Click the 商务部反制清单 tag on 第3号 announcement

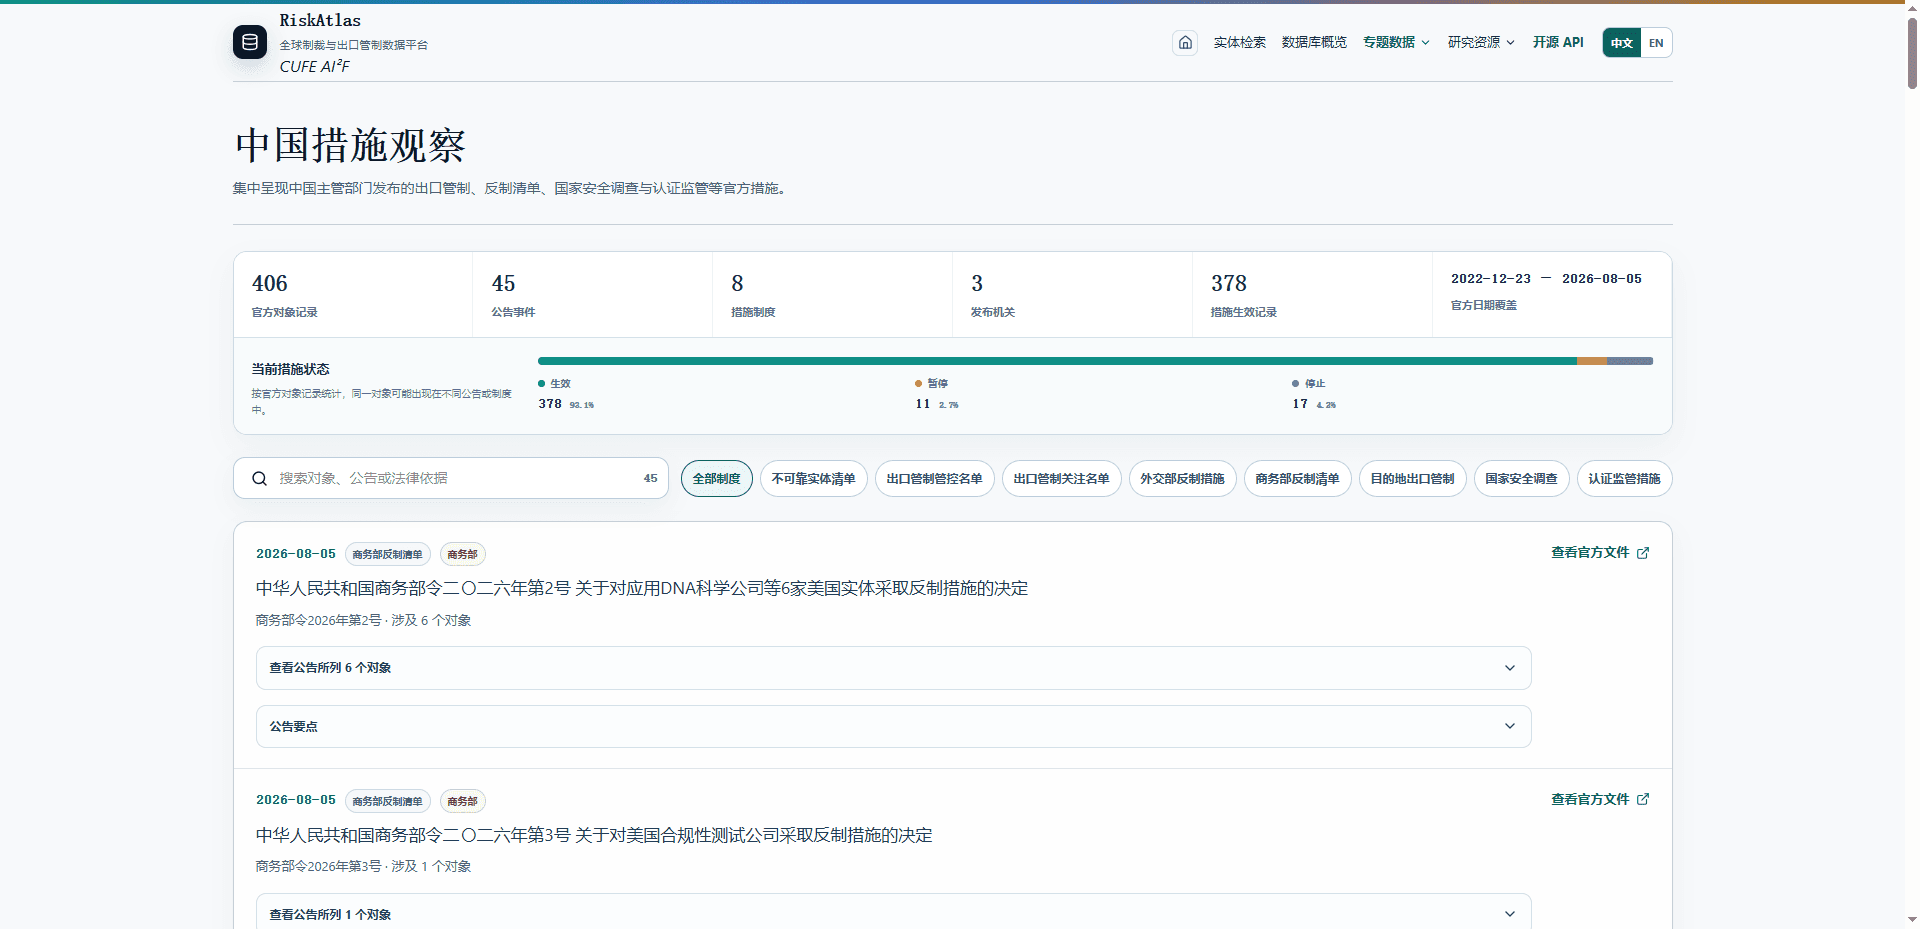click(388, 801)
